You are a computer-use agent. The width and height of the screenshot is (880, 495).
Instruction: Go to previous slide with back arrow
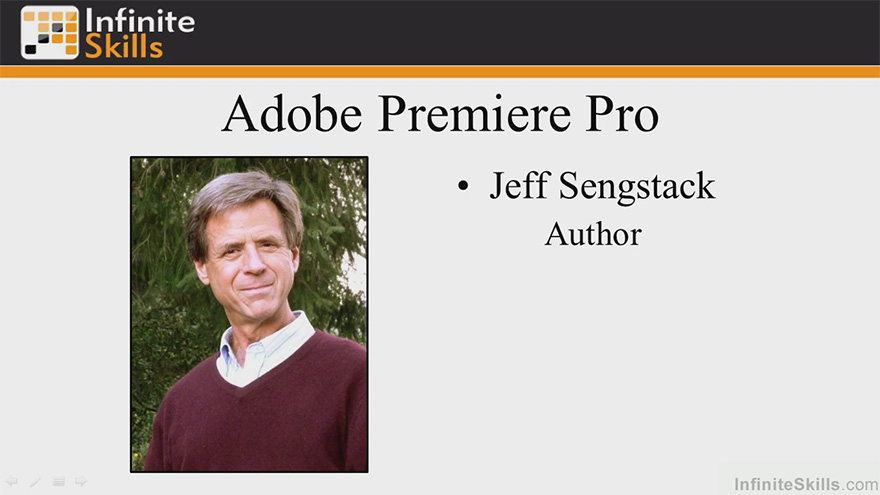click(12, 481)
